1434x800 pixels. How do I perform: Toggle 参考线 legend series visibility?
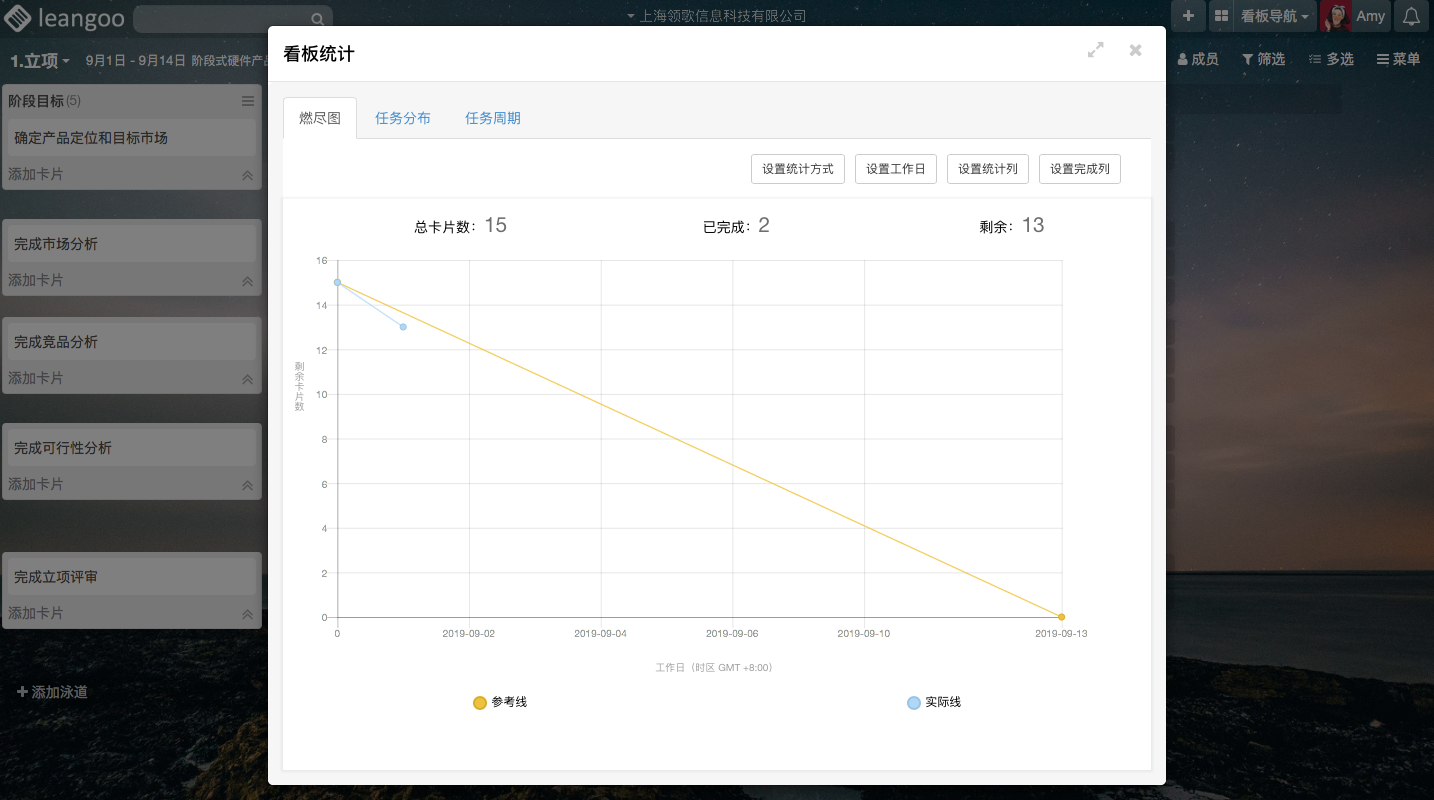click(x=500, y=703)
